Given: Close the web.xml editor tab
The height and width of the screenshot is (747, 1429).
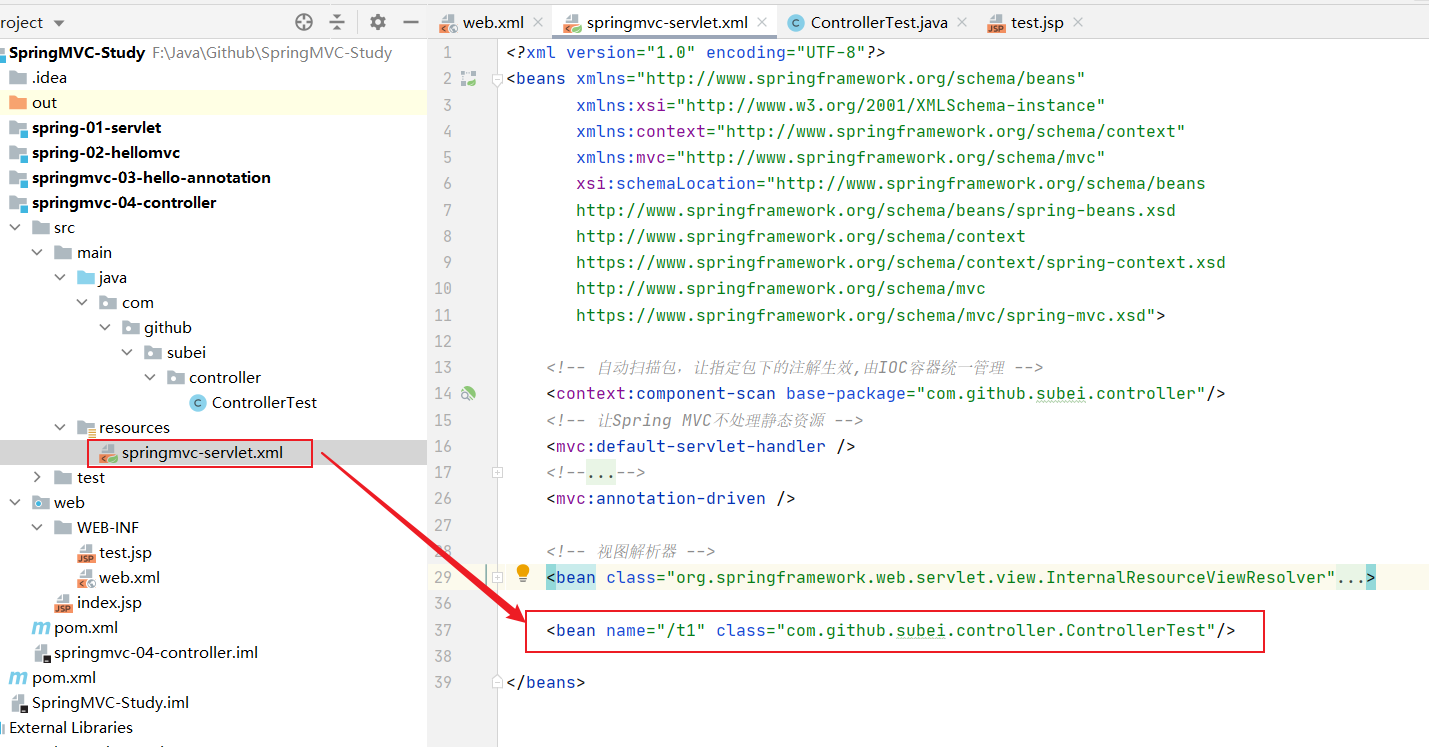Looking at the screenshot, I should [538, 22].
